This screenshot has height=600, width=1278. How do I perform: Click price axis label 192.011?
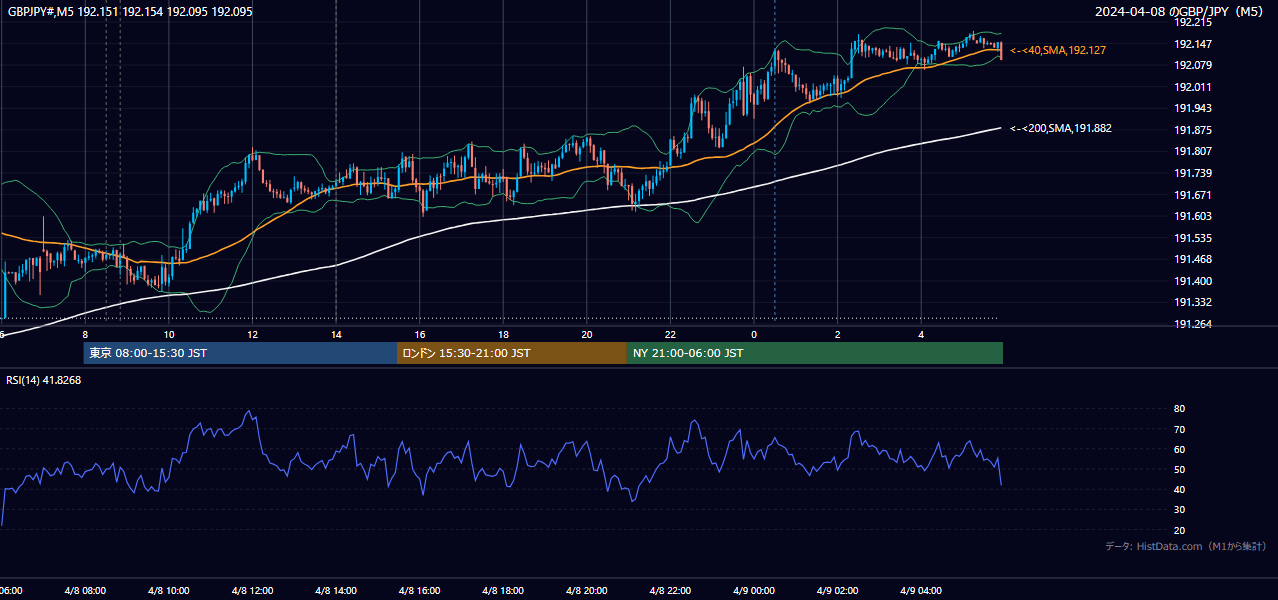click(x=1192, y=87)
